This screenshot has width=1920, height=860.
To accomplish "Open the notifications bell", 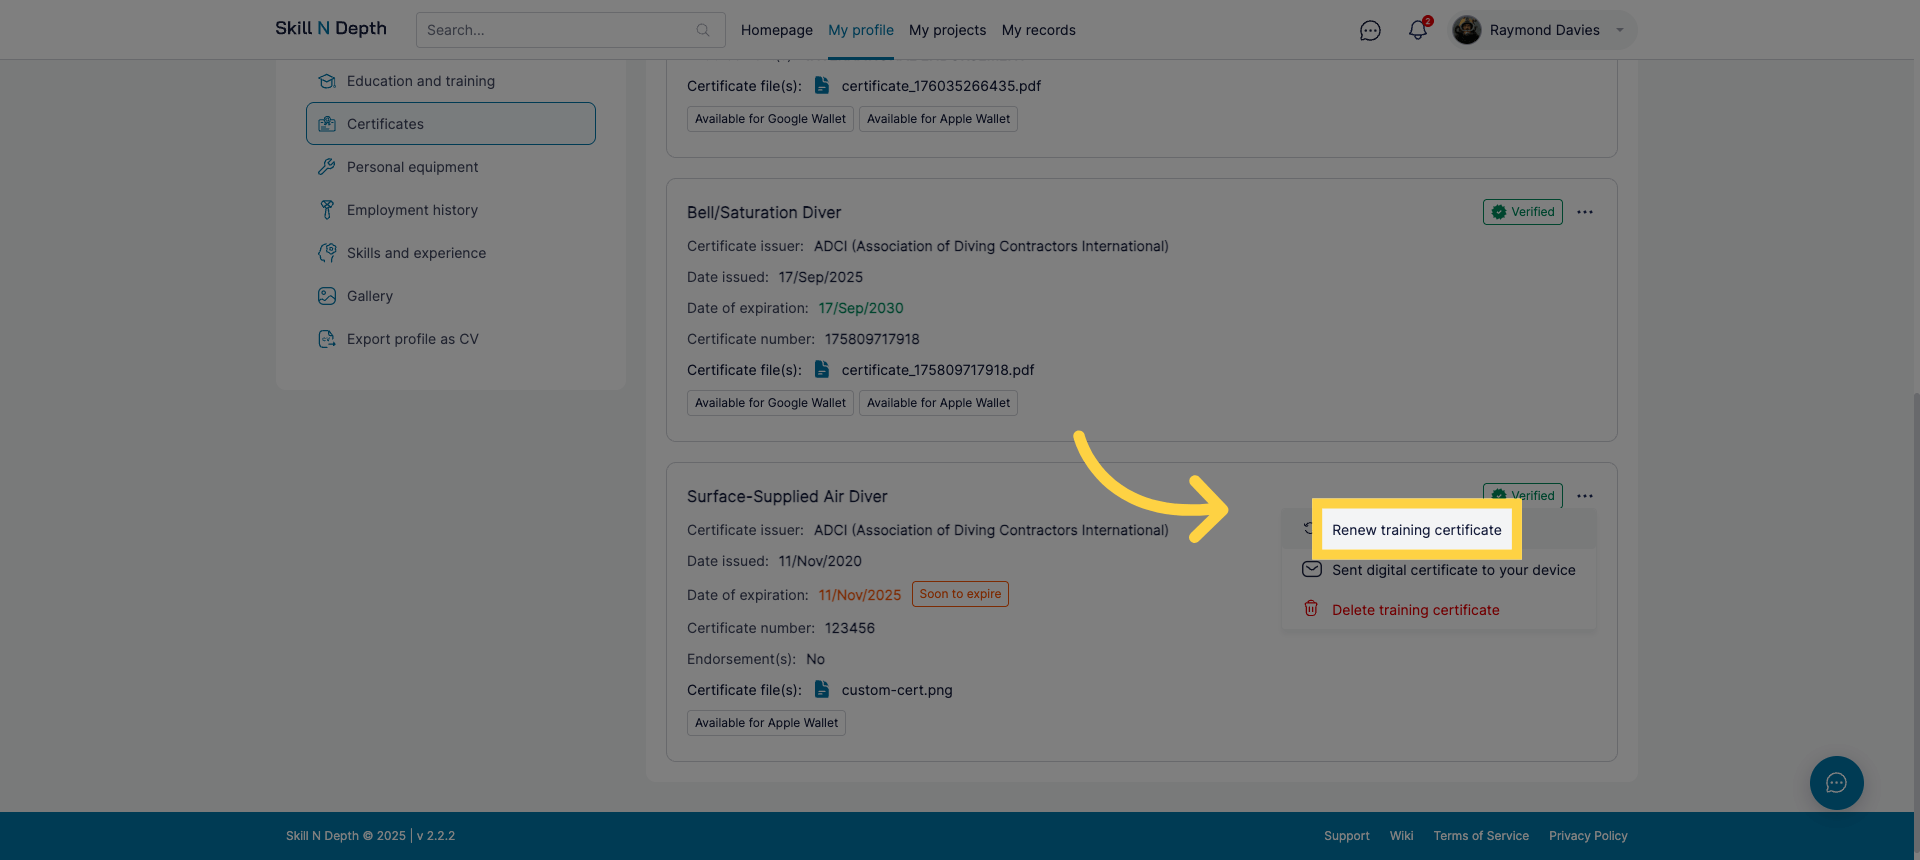I will (x=1417, y=31).
